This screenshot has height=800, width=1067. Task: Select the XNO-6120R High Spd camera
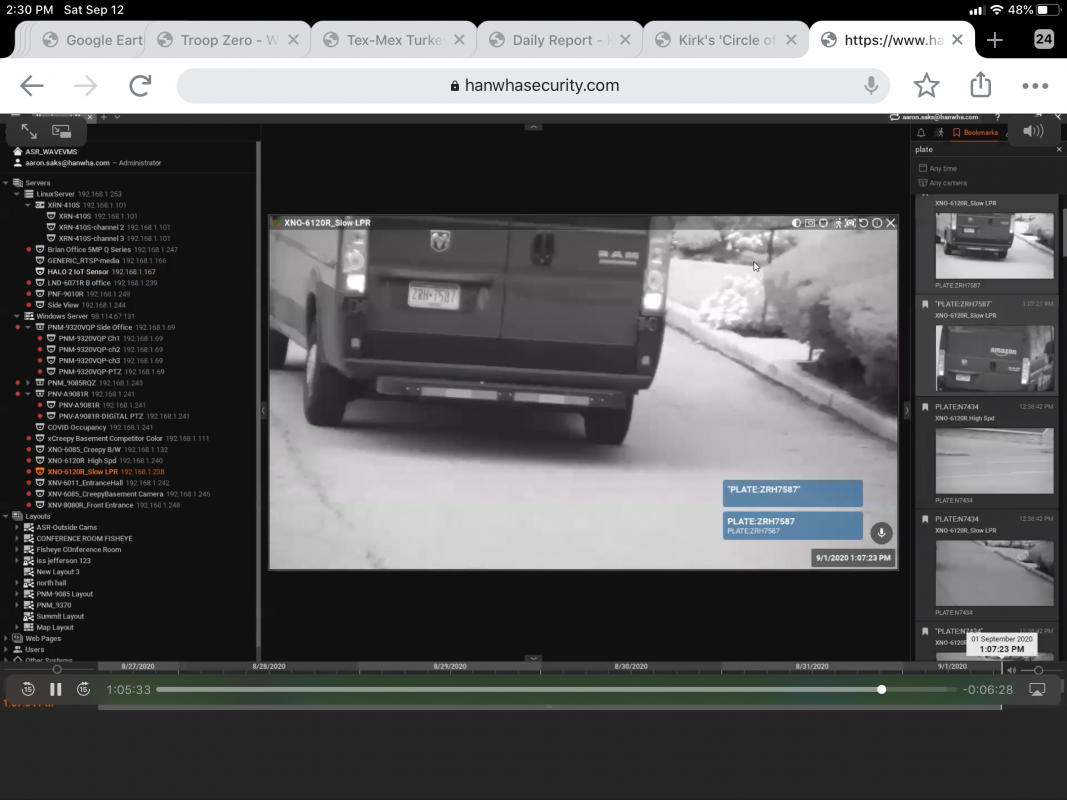pyautogui.click(x=105, y=461)
